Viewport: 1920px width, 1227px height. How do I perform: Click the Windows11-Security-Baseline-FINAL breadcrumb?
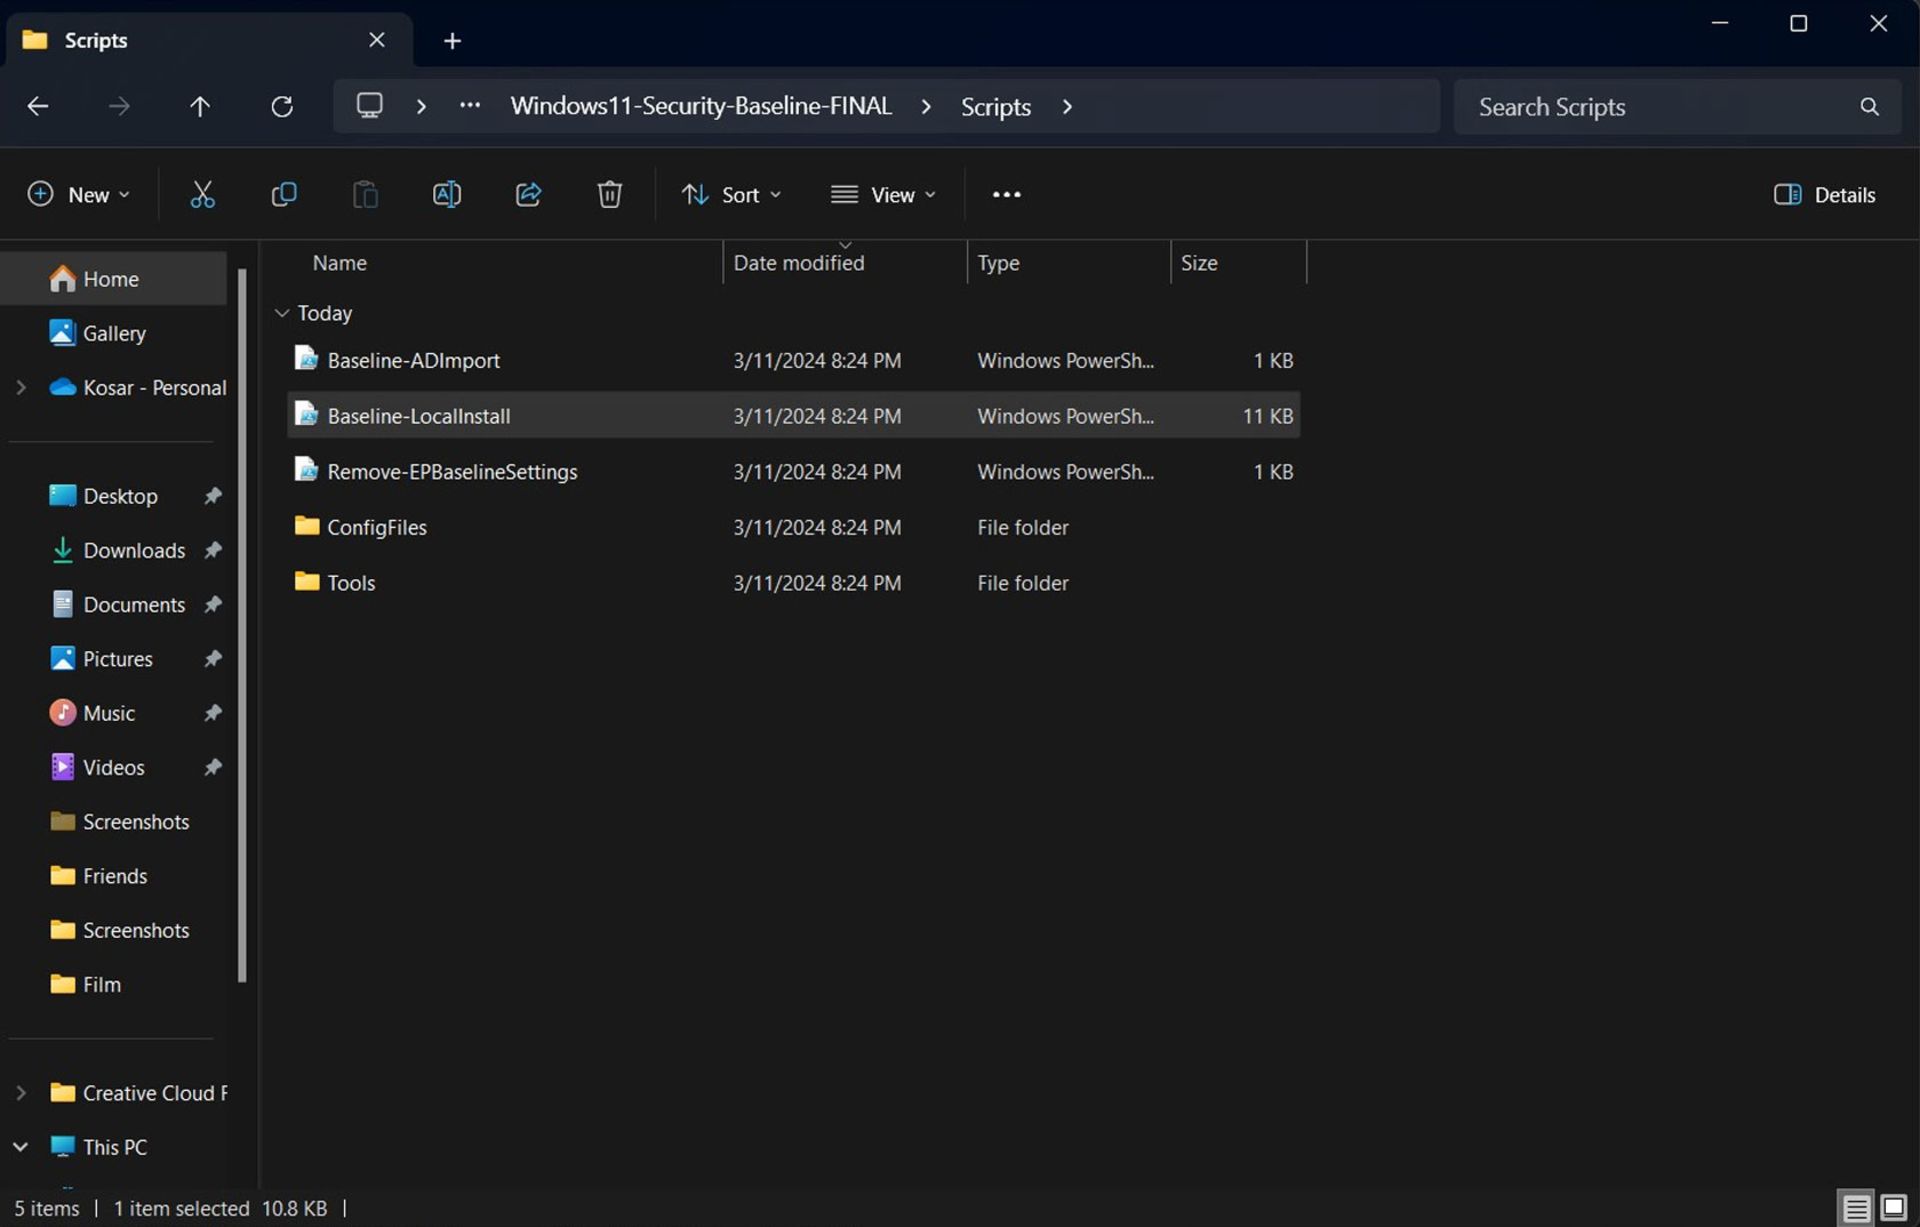click(x=701, y=105)
